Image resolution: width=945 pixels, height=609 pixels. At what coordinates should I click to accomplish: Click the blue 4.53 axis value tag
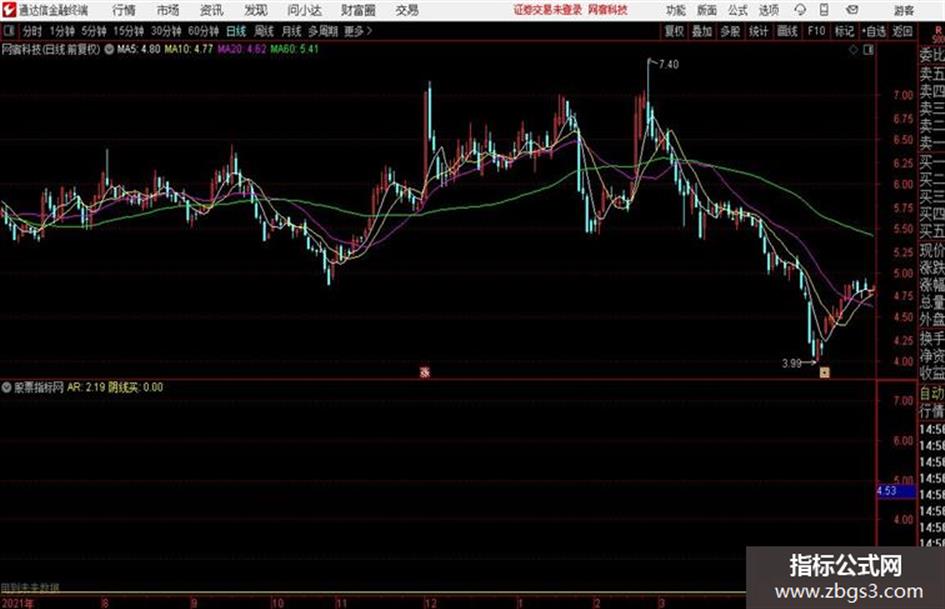coord(895,491)
